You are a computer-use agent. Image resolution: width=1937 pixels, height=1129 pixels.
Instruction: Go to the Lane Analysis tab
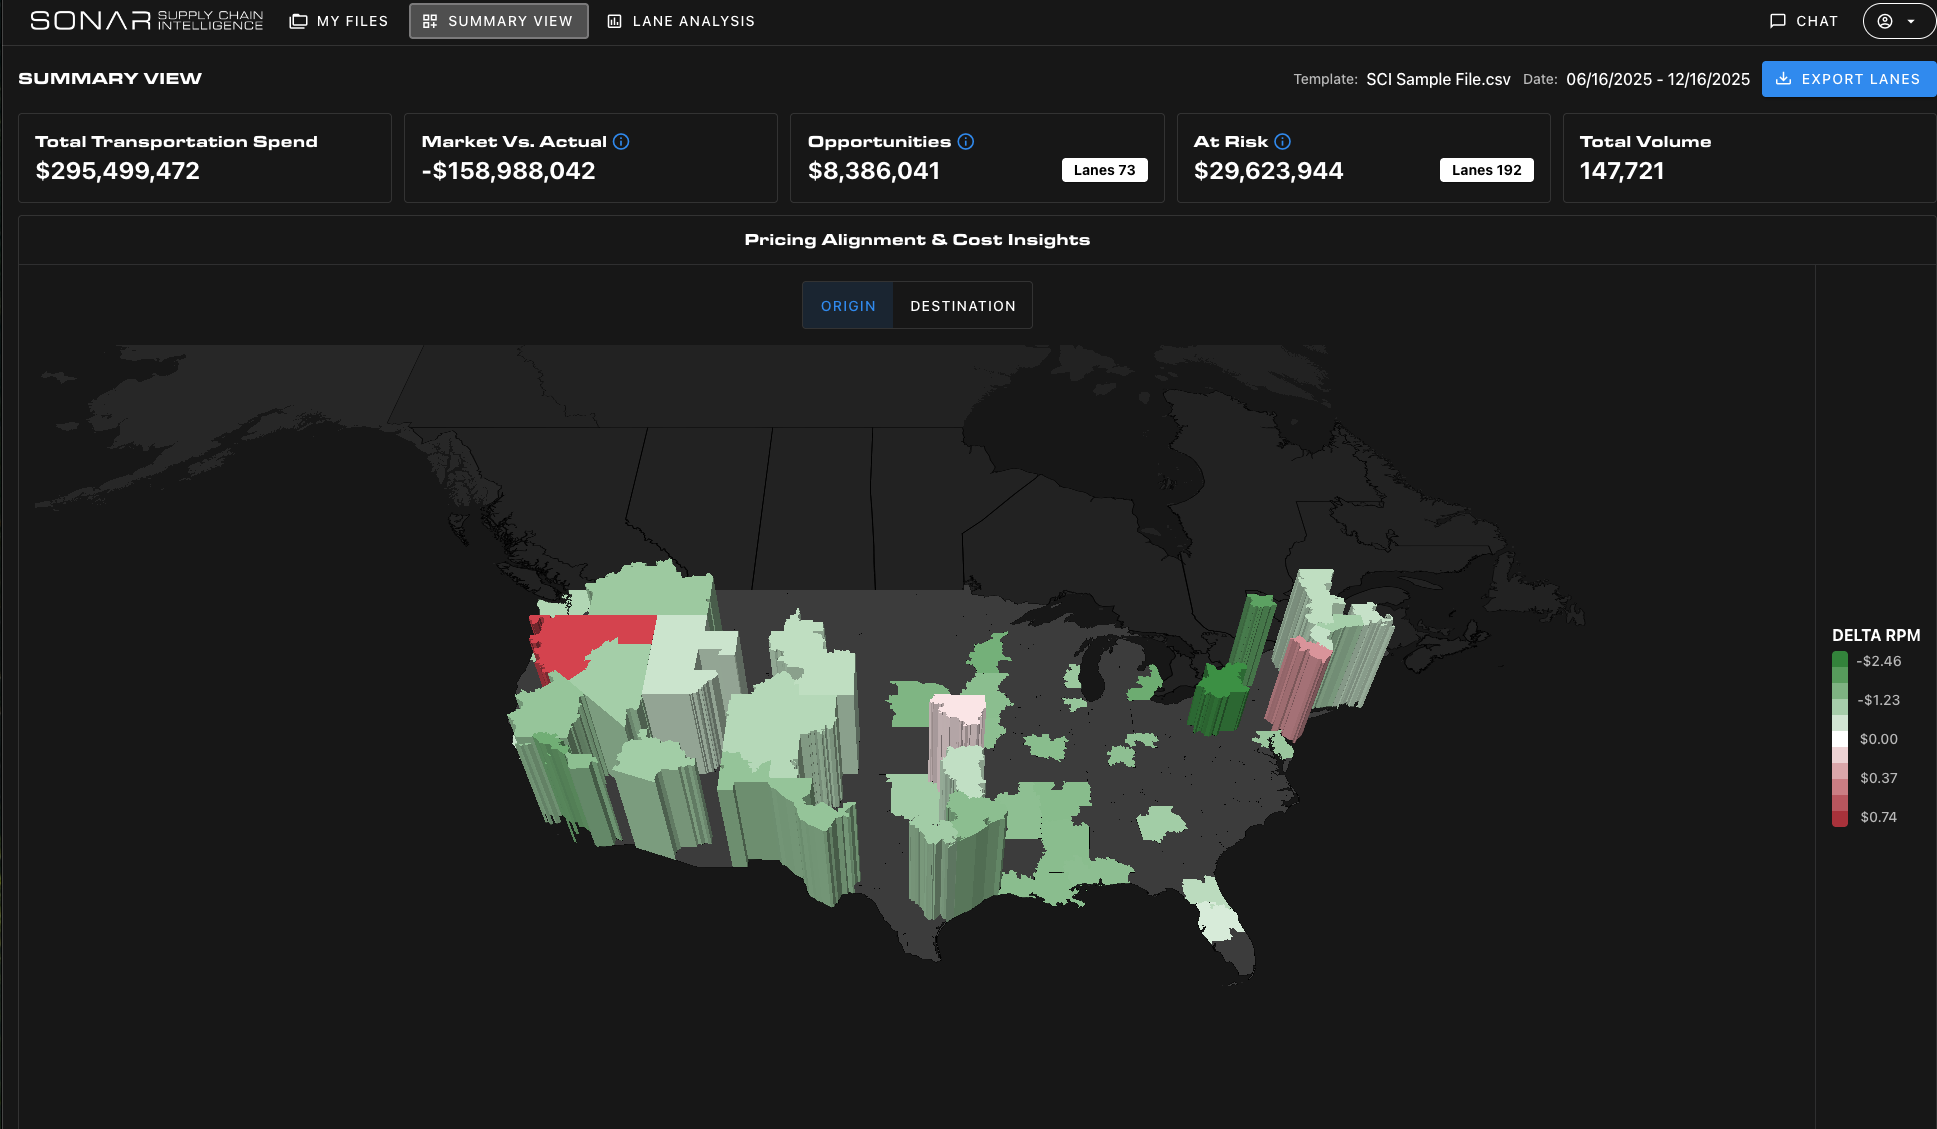pos(693,21)
